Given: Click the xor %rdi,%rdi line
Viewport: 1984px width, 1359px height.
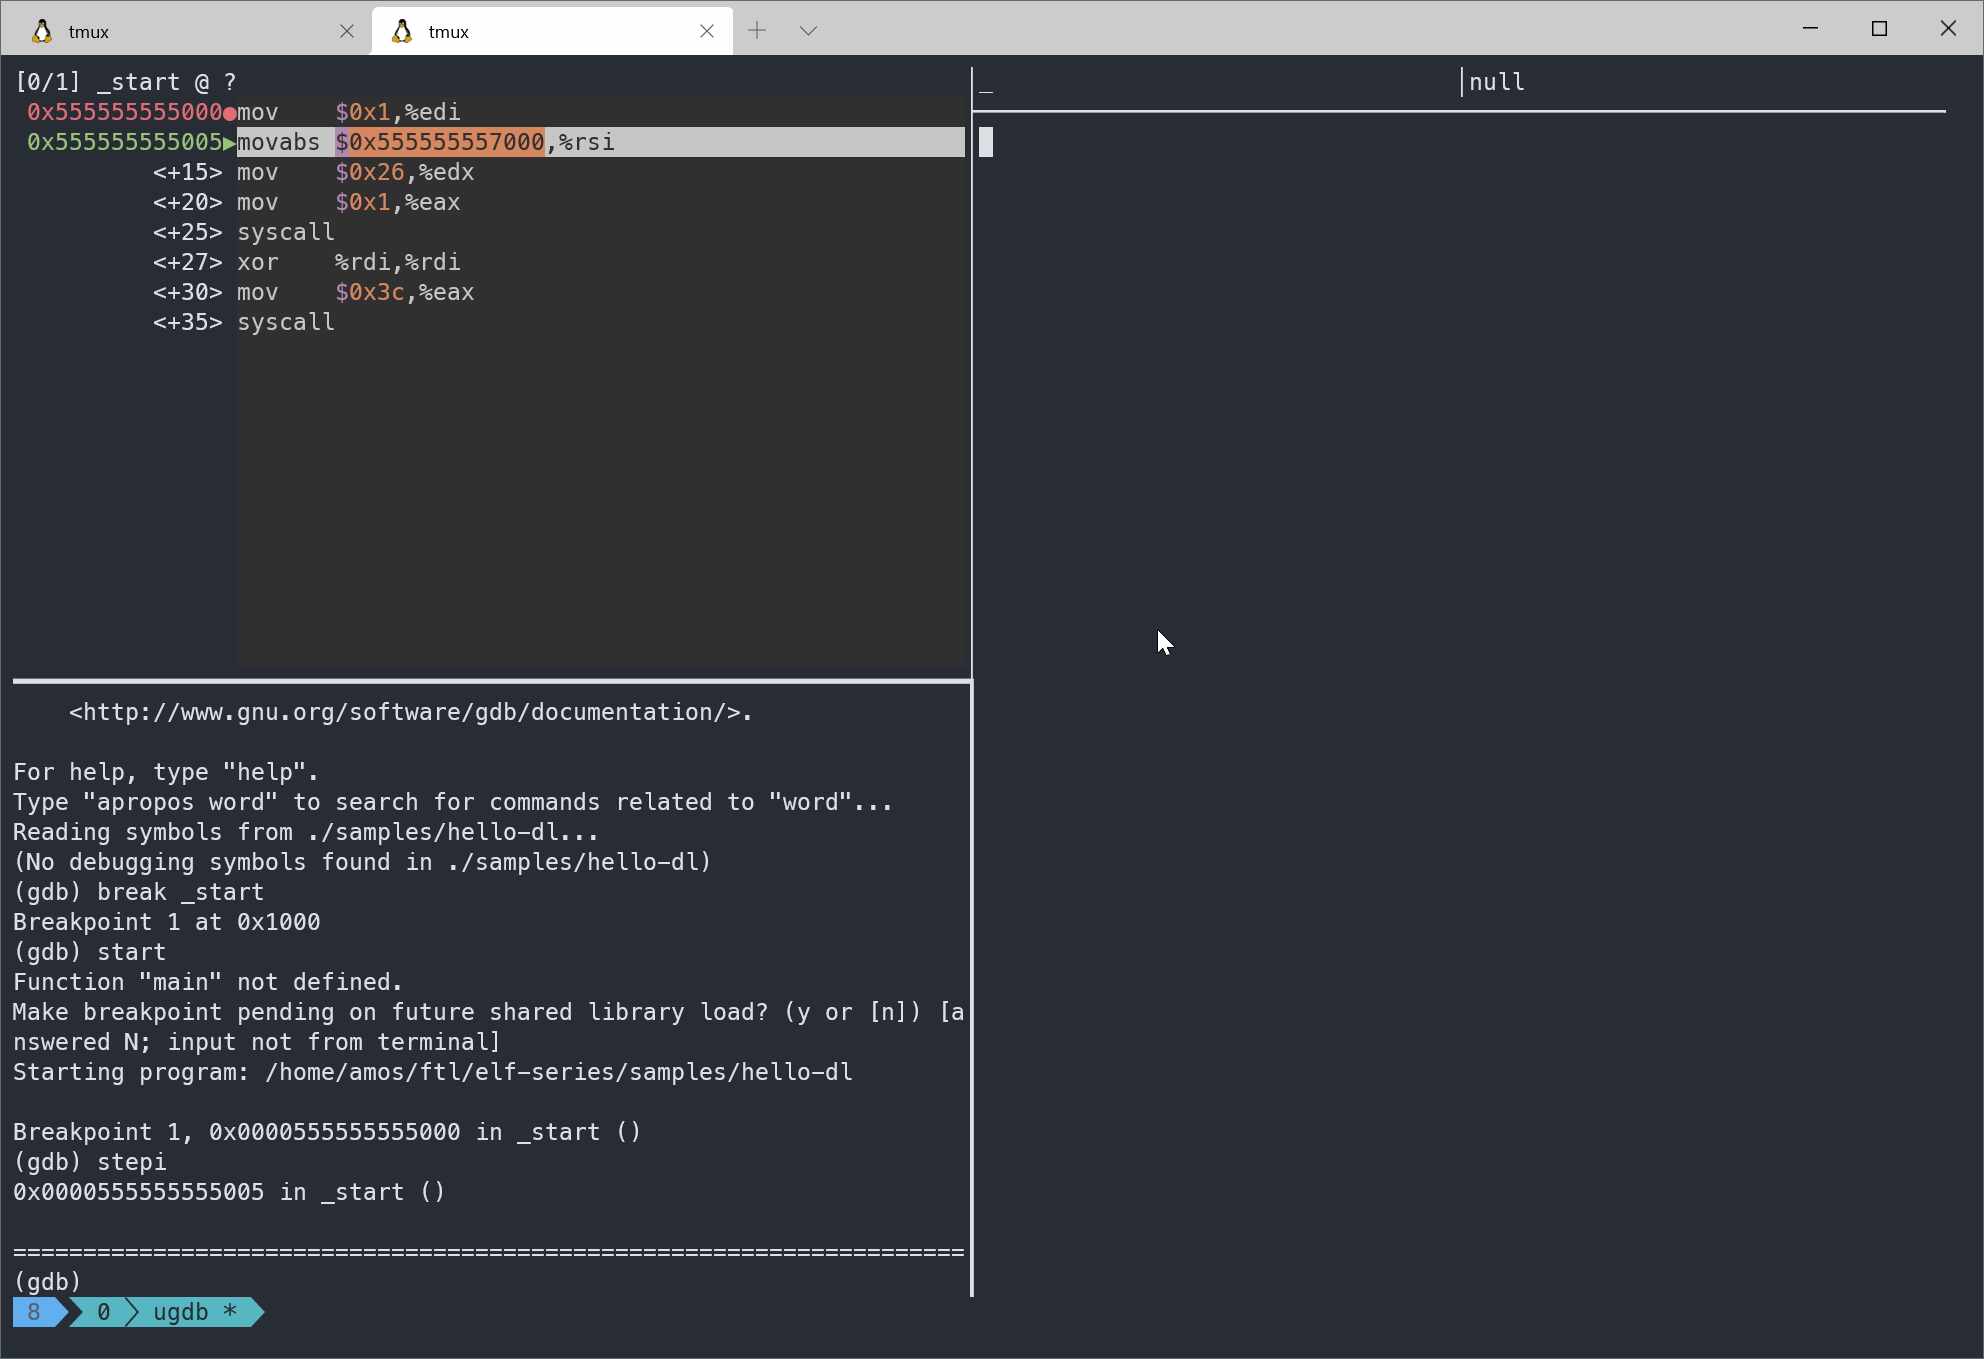Looking at the screenshot, I should [x=348, y=262].
